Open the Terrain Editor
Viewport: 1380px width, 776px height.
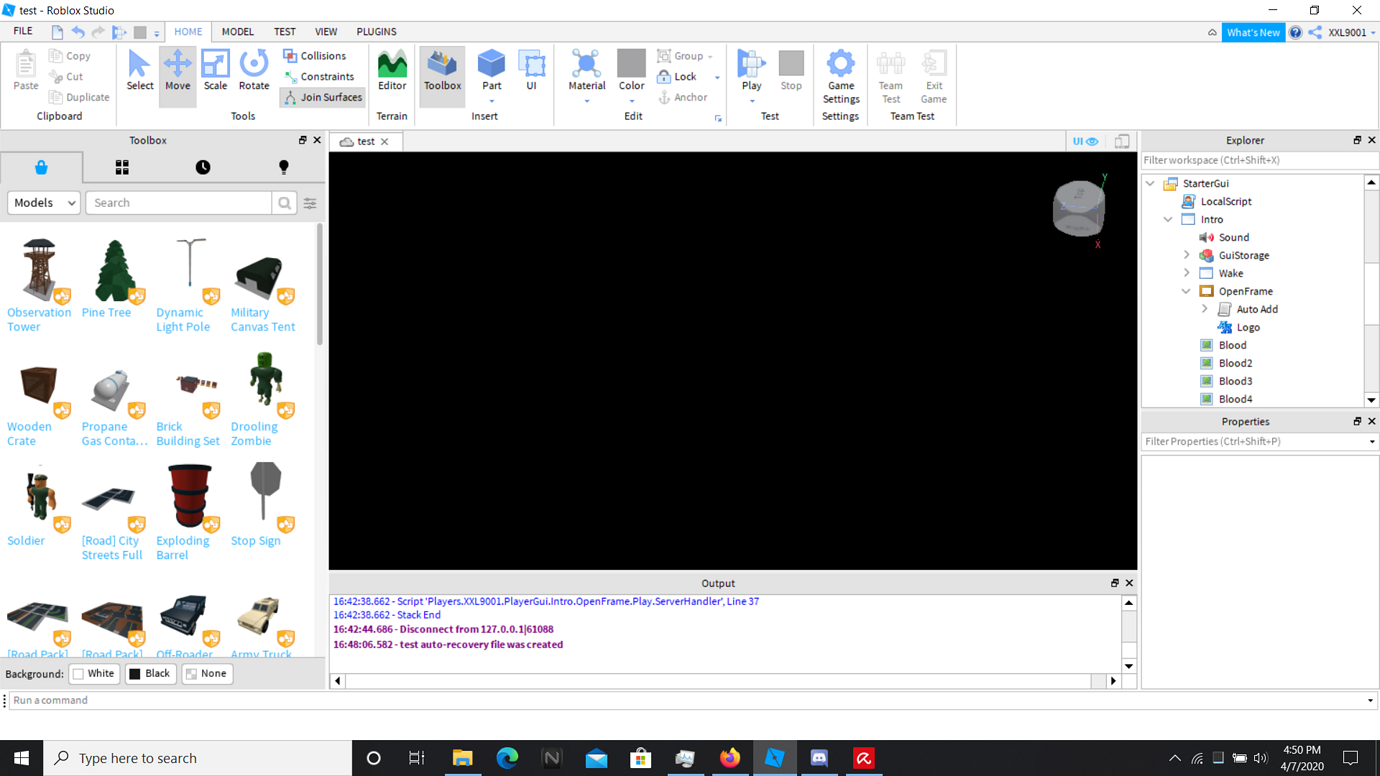[x=392, y=72]
